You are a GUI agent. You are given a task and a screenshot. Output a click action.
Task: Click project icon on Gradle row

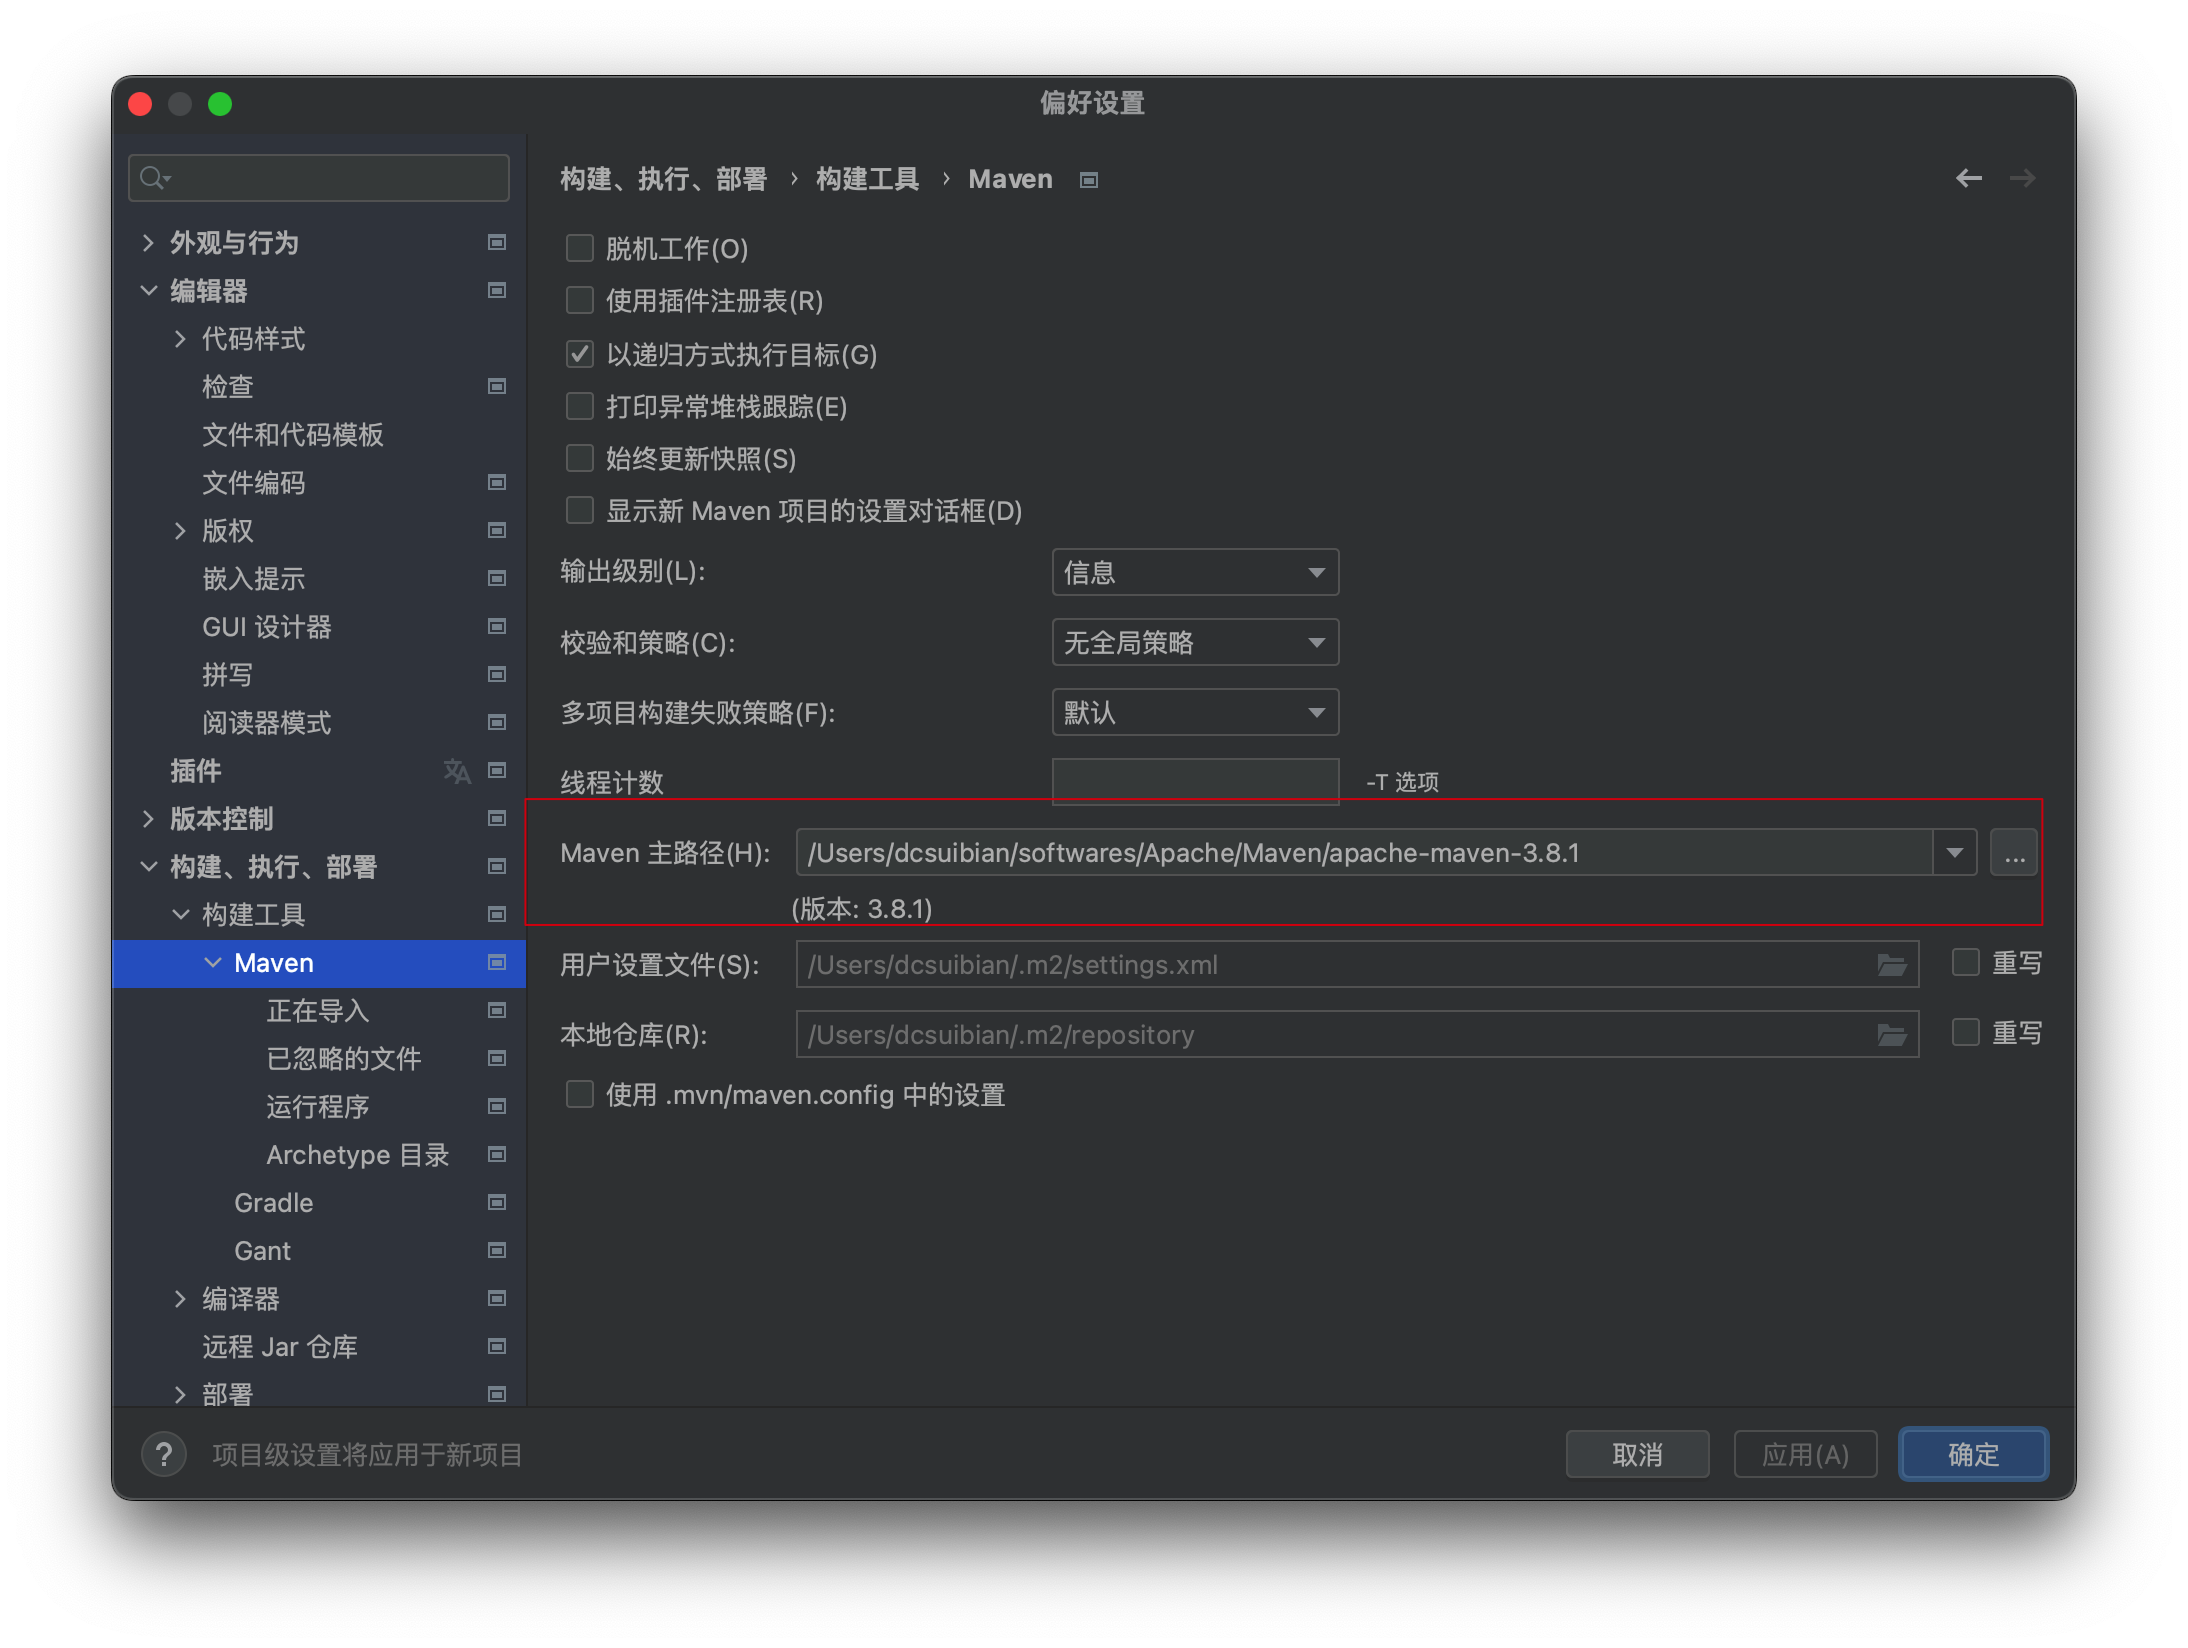coord(496,1202)
